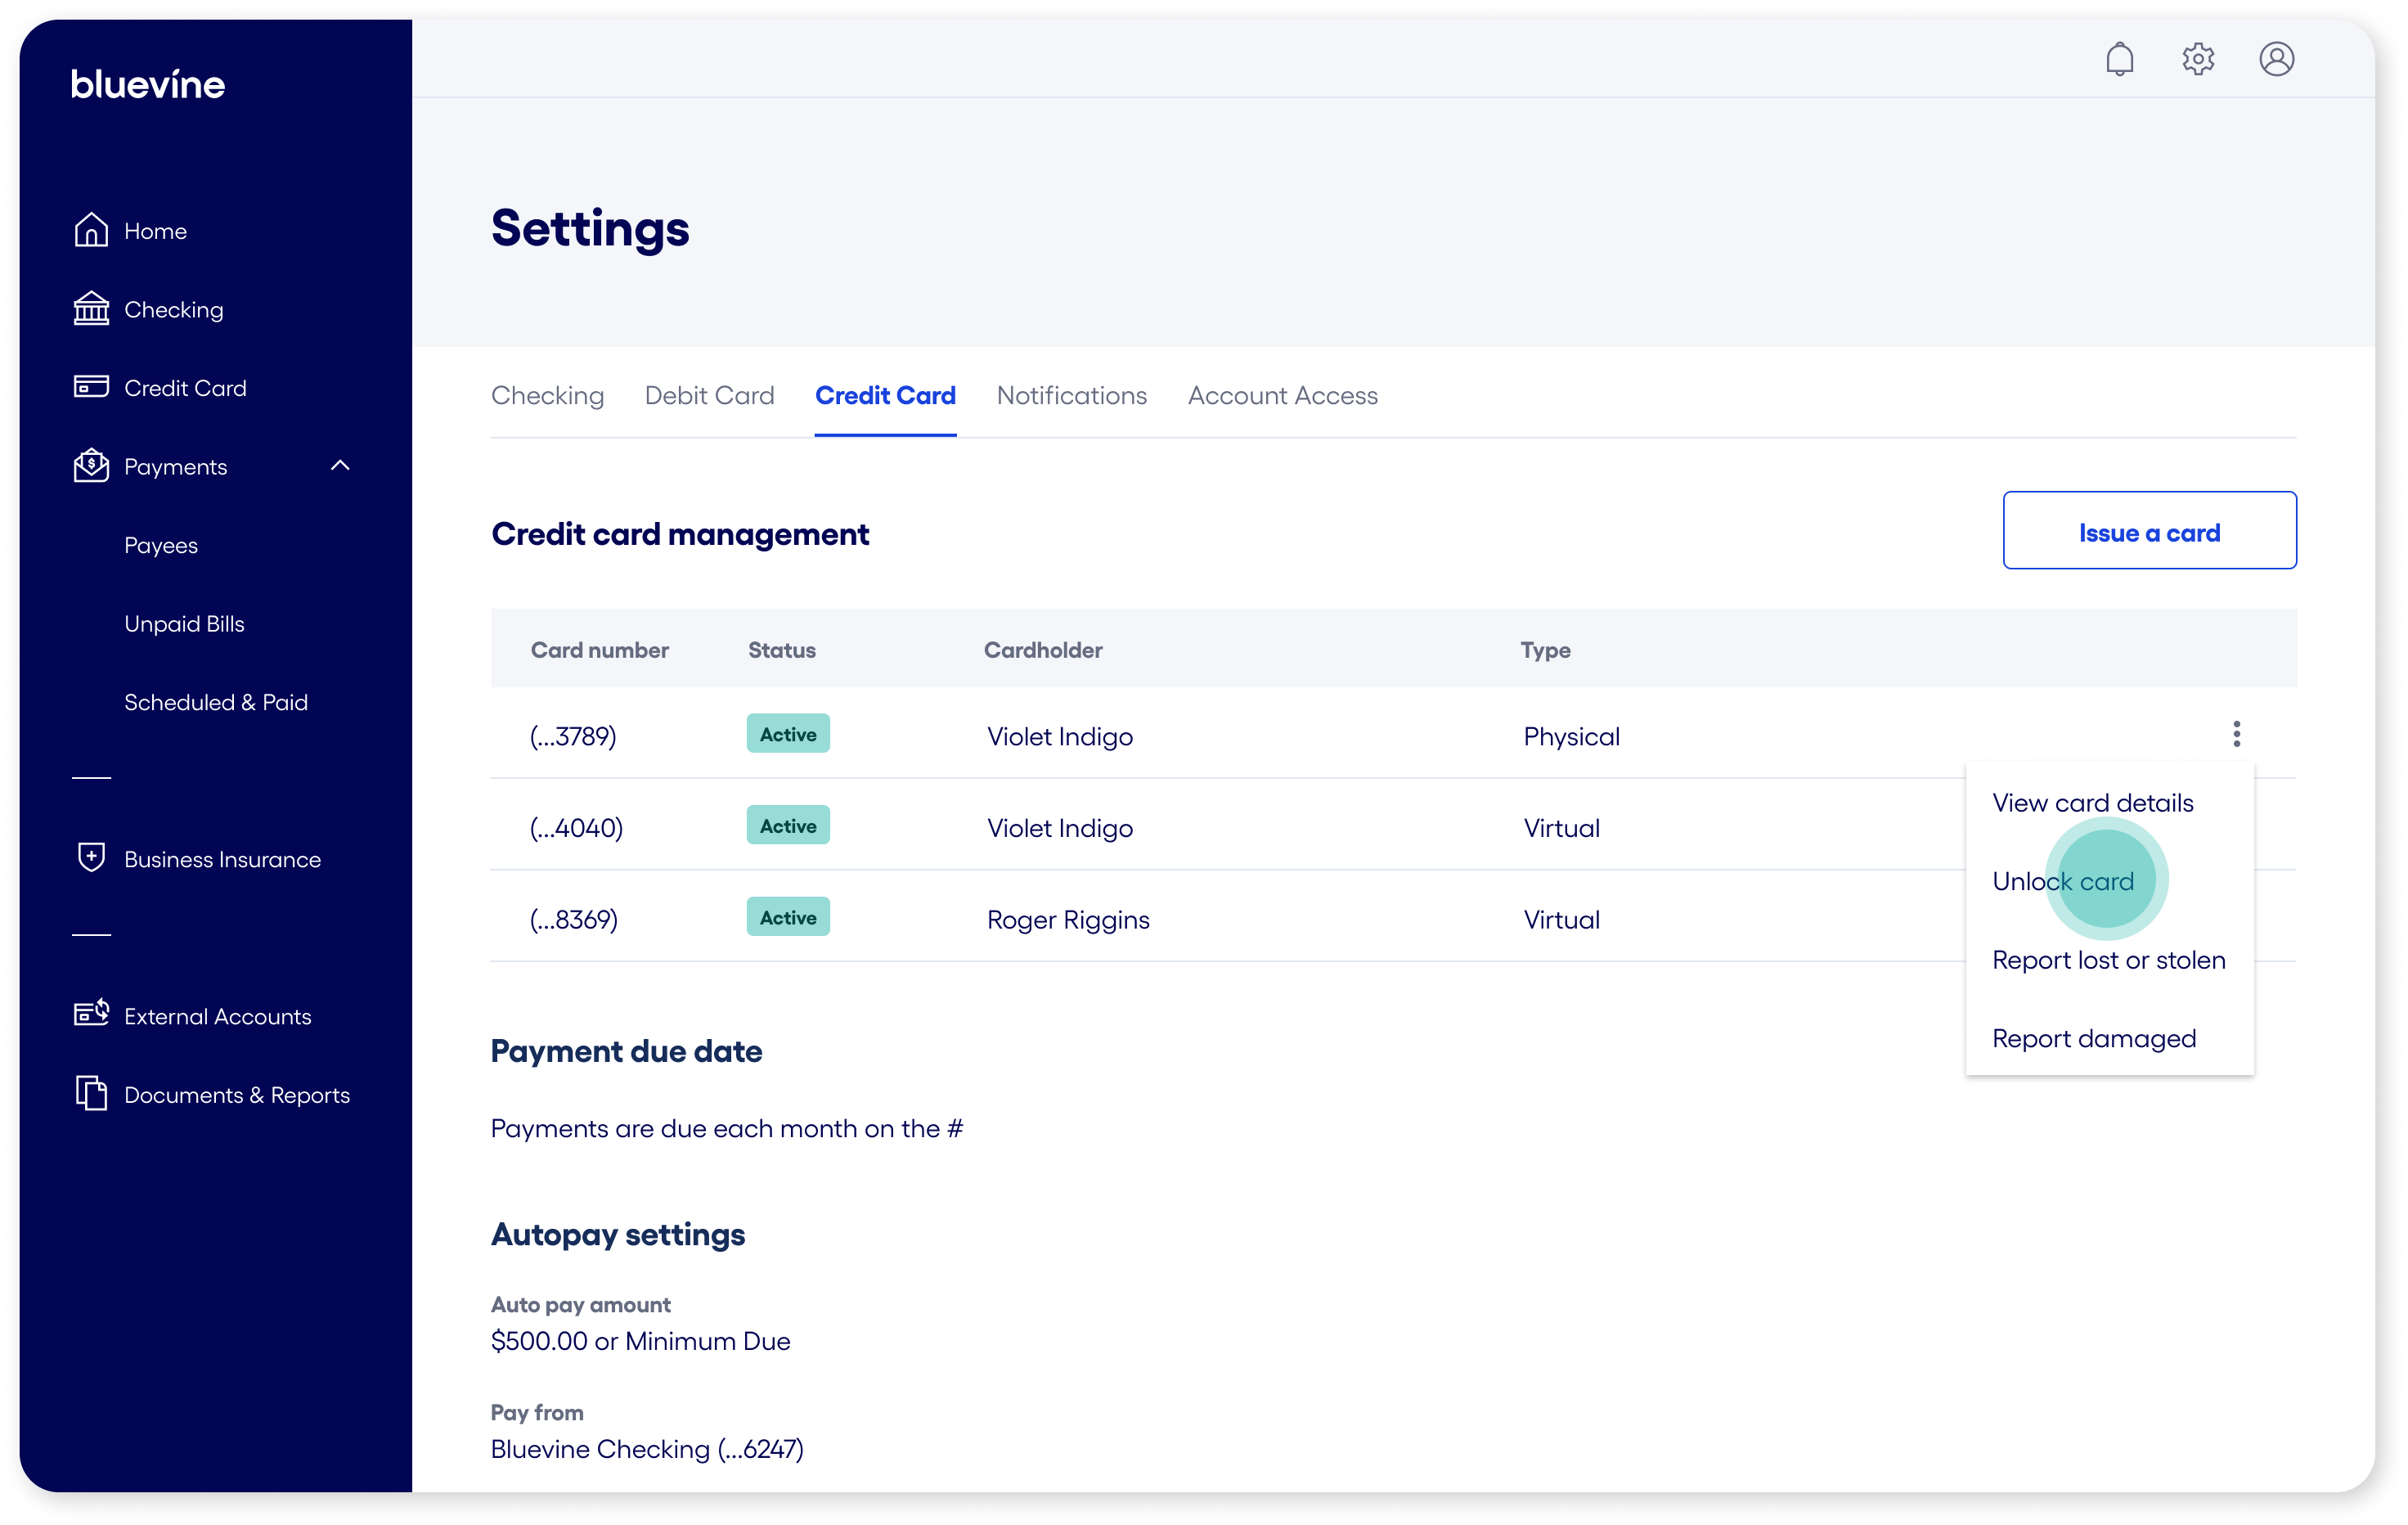
Task: Open the user profile icon
Action: (2276, 60)
